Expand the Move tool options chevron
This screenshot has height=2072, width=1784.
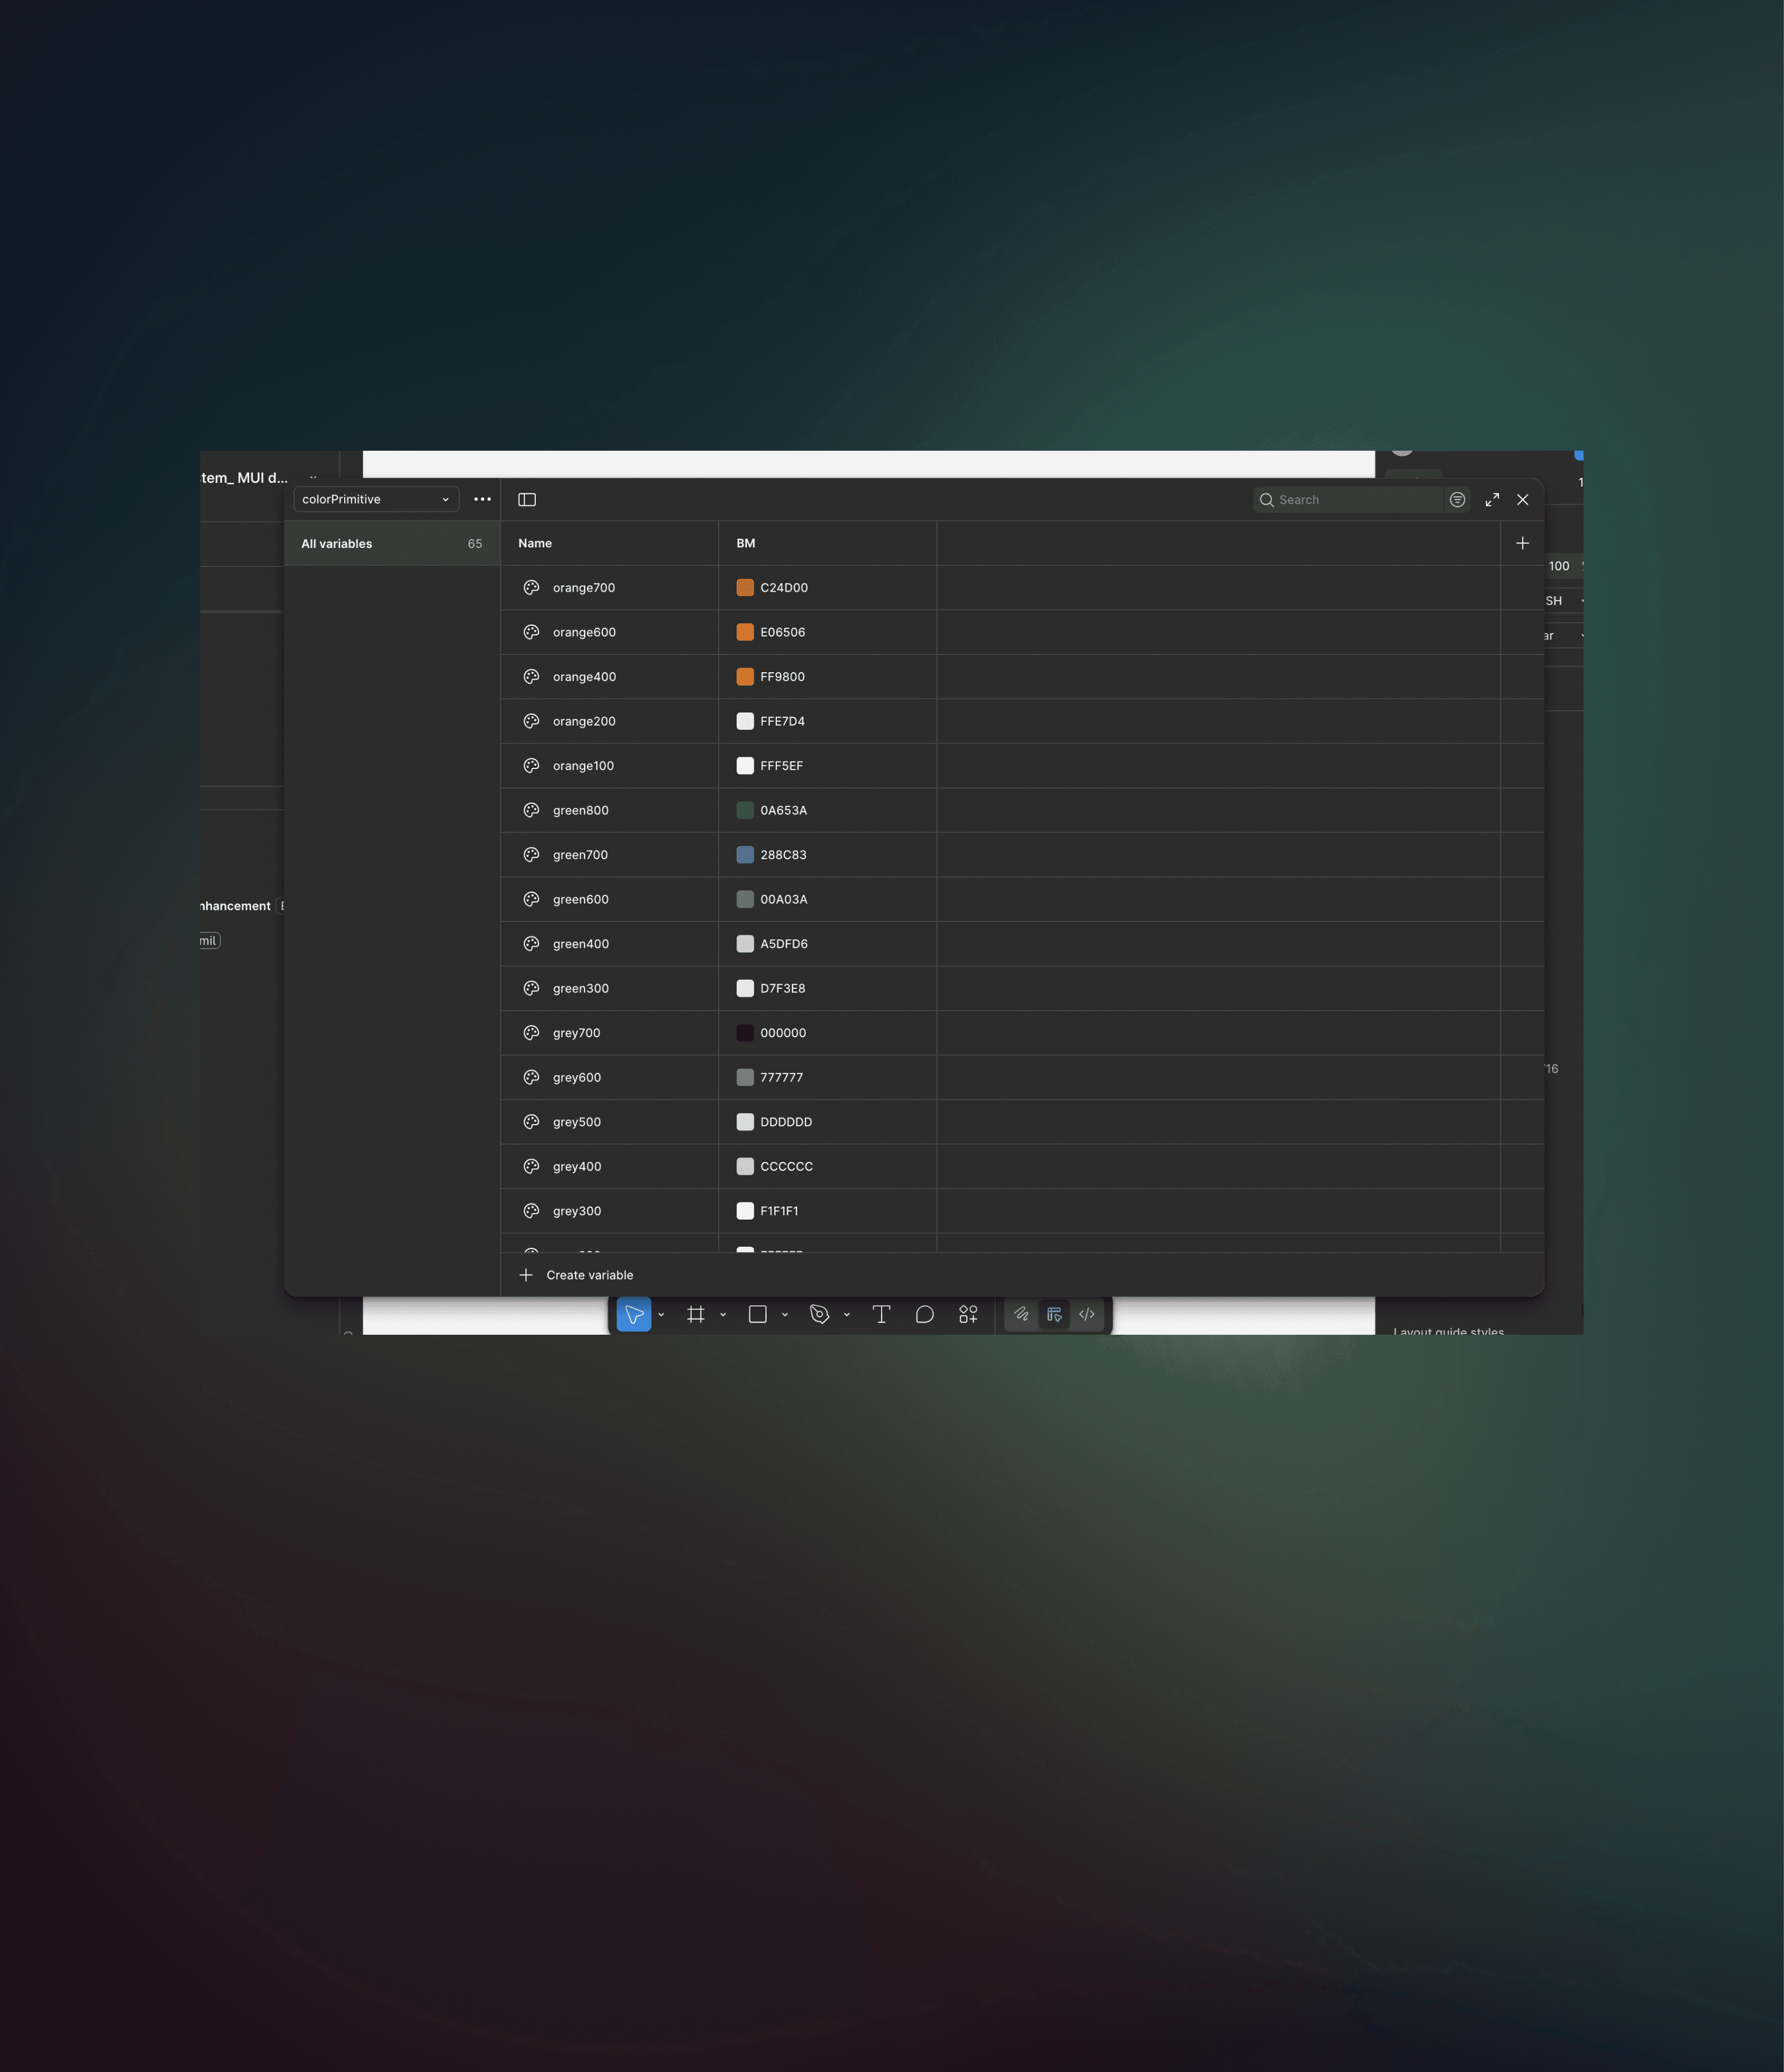click(661, 1315)
